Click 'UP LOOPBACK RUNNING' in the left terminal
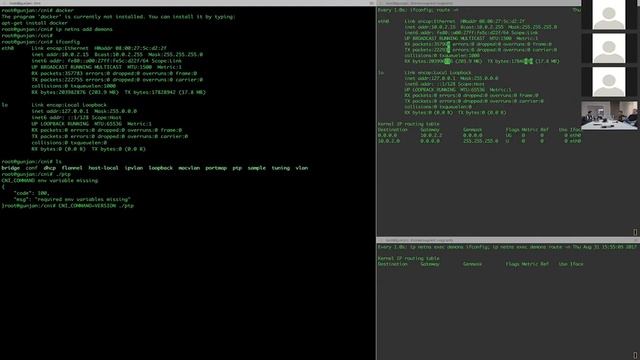The height and width of the screenshot is (360, 640). 60,124
